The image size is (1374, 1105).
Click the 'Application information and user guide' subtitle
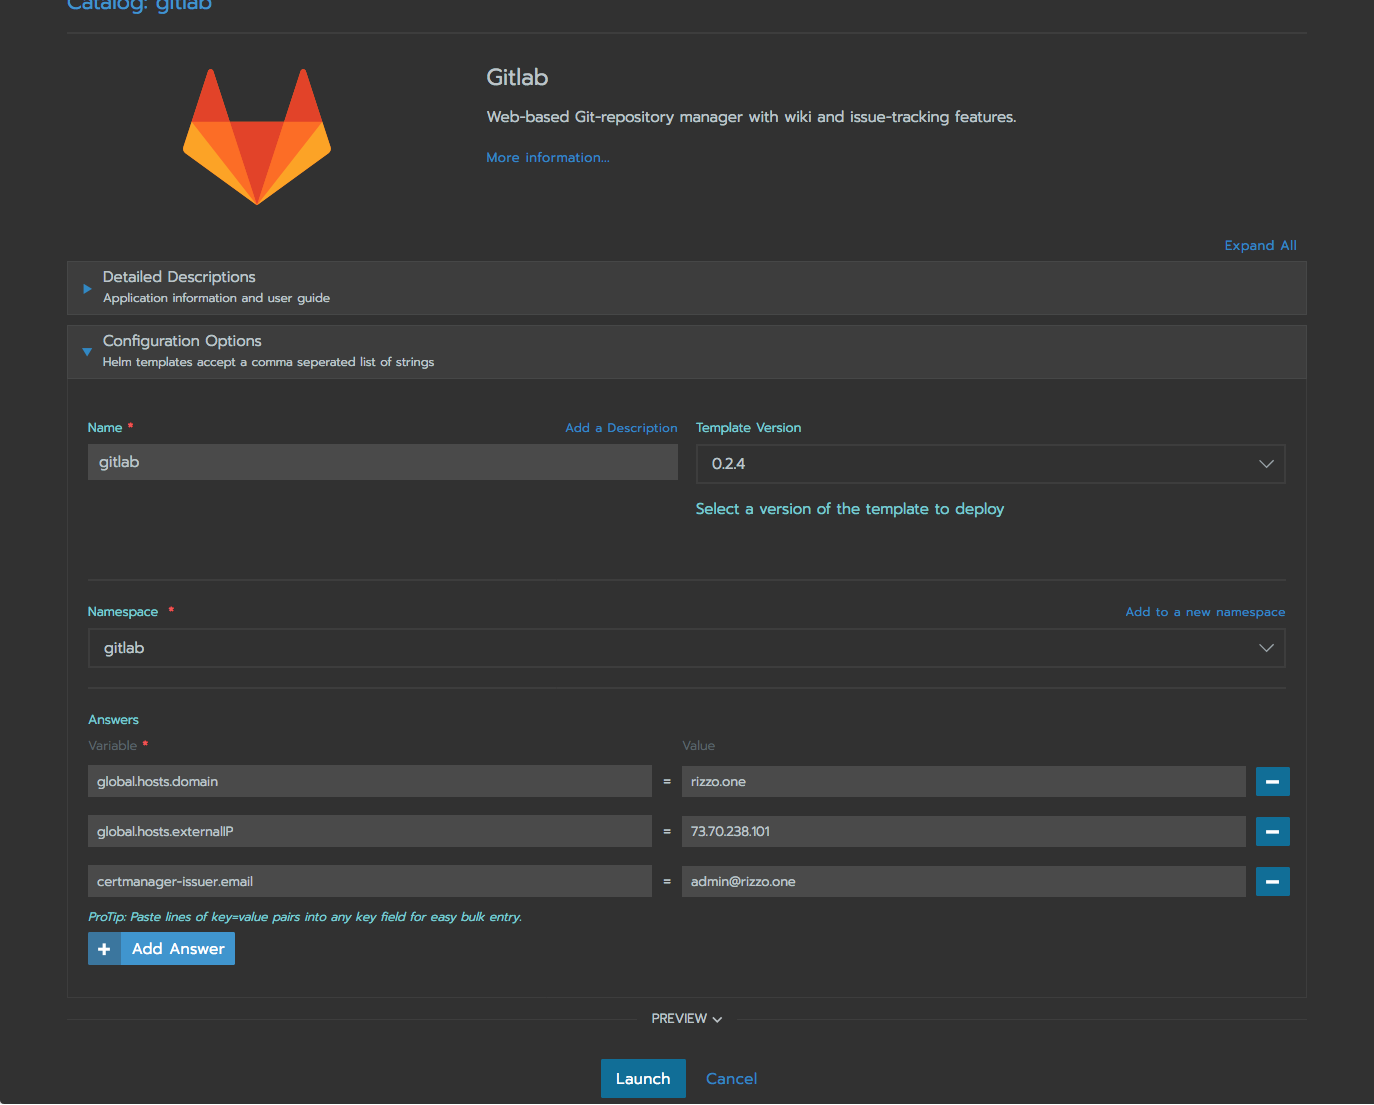(216, 298)
